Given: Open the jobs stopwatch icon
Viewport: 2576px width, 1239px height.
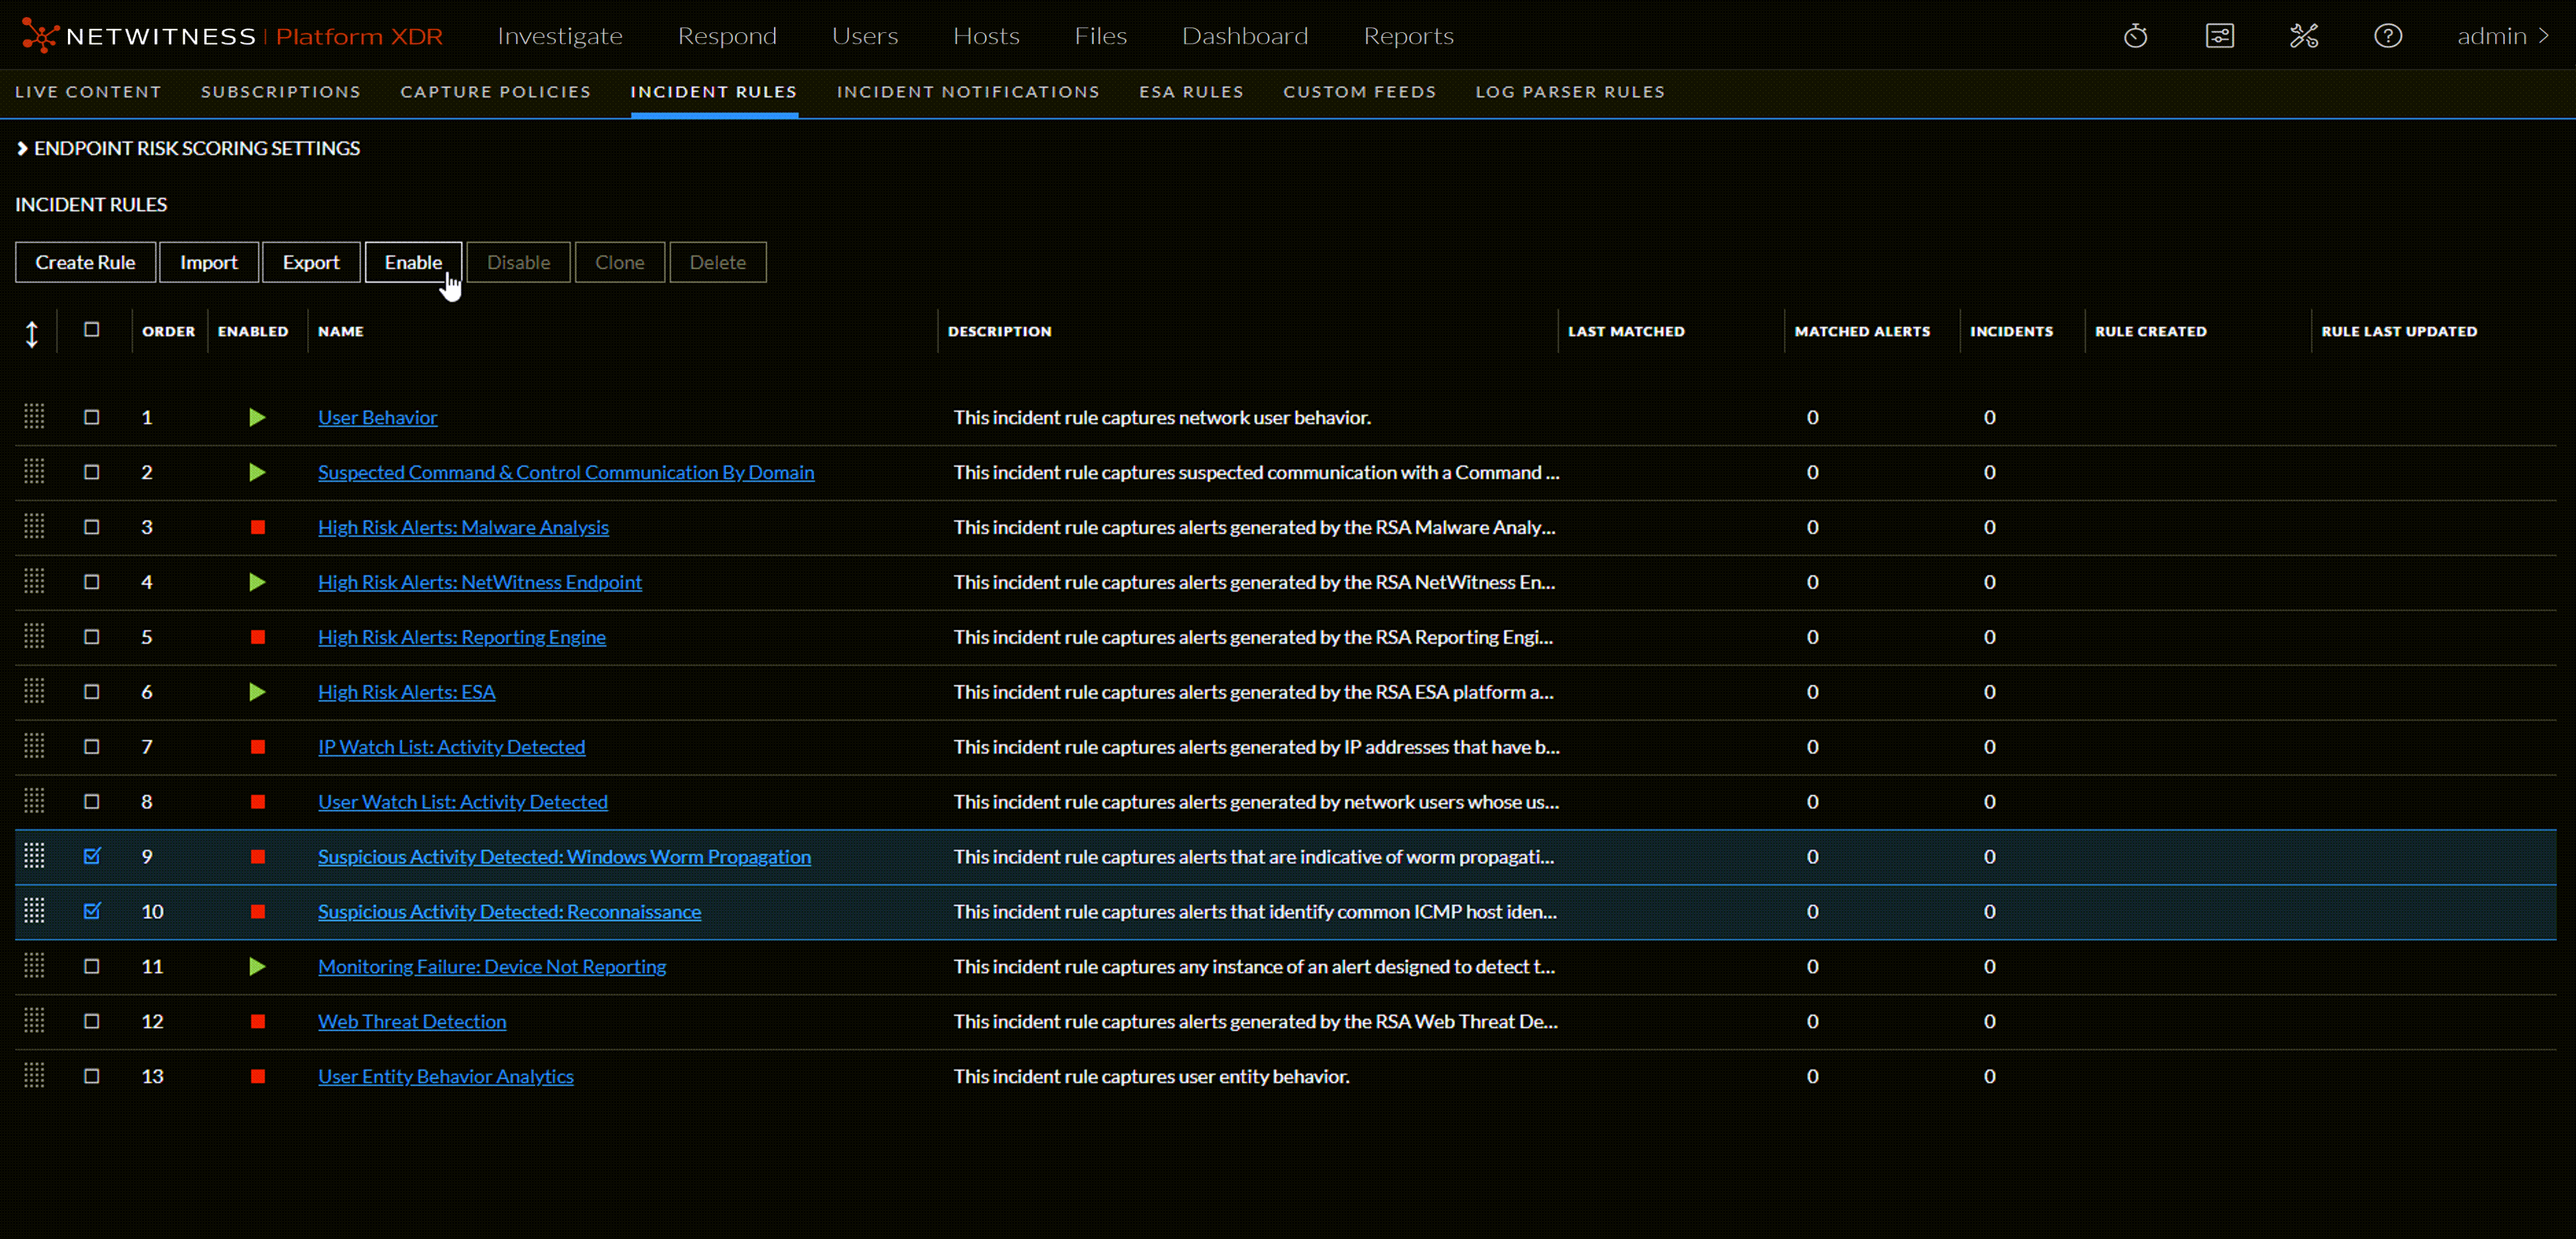Looking at the screenshot, I should (x=2135, y=36).
